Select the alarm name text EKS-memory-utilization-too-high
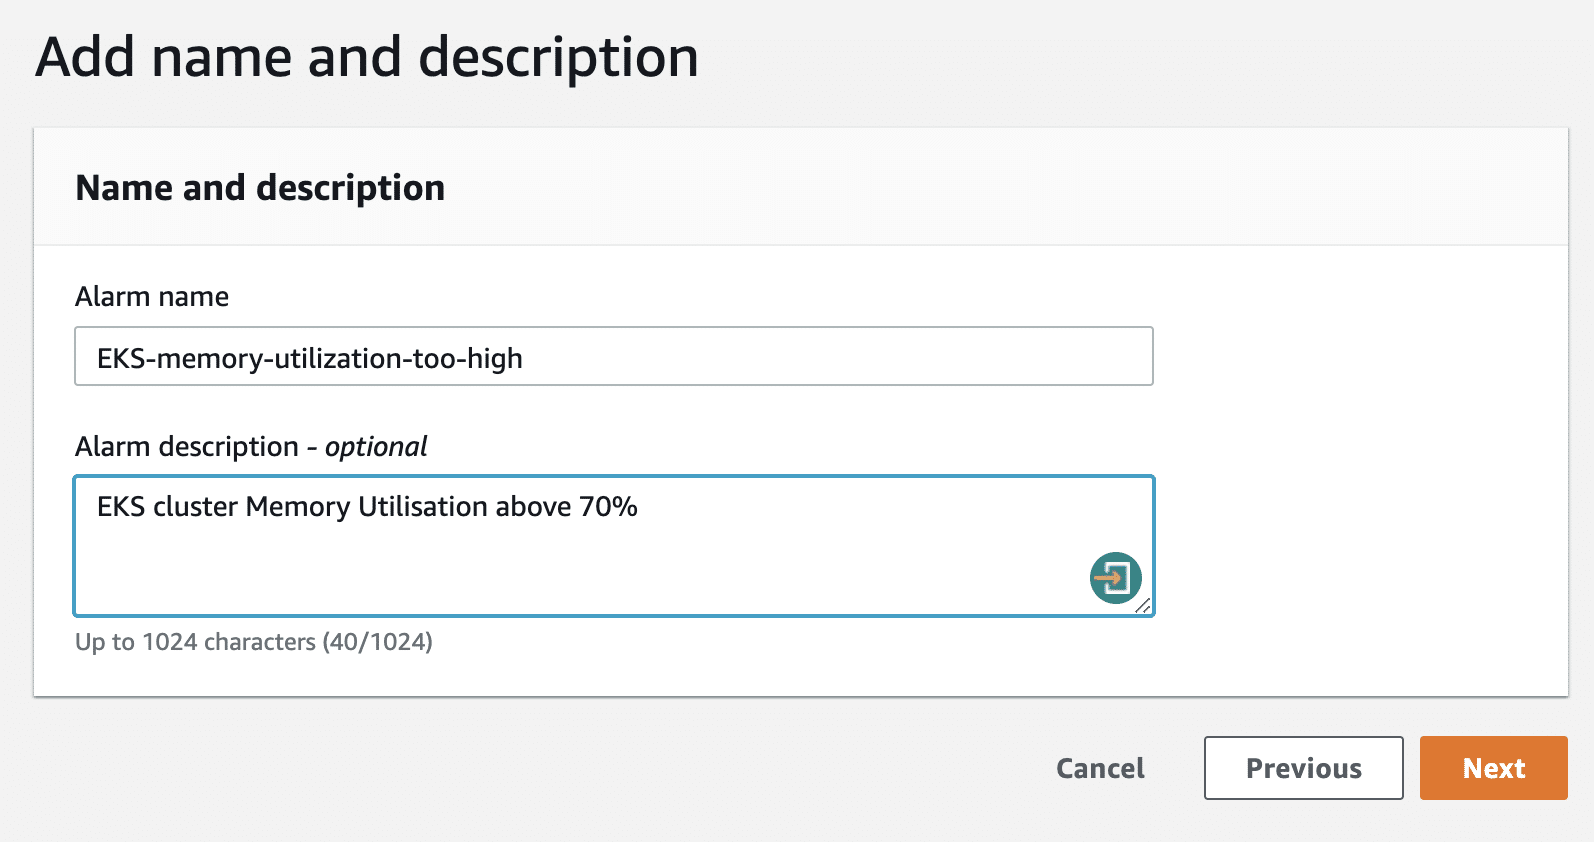The width and height of the screenshot is (1594, 842). [311, 358]
